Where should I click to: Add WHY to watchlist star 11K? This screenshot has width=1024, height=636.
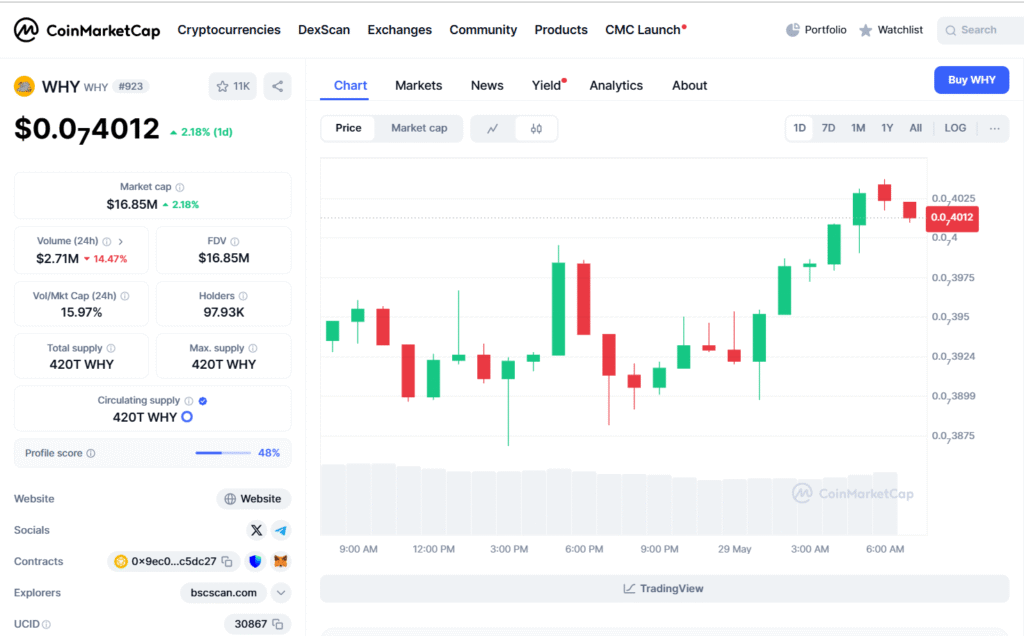click(233, 86)
